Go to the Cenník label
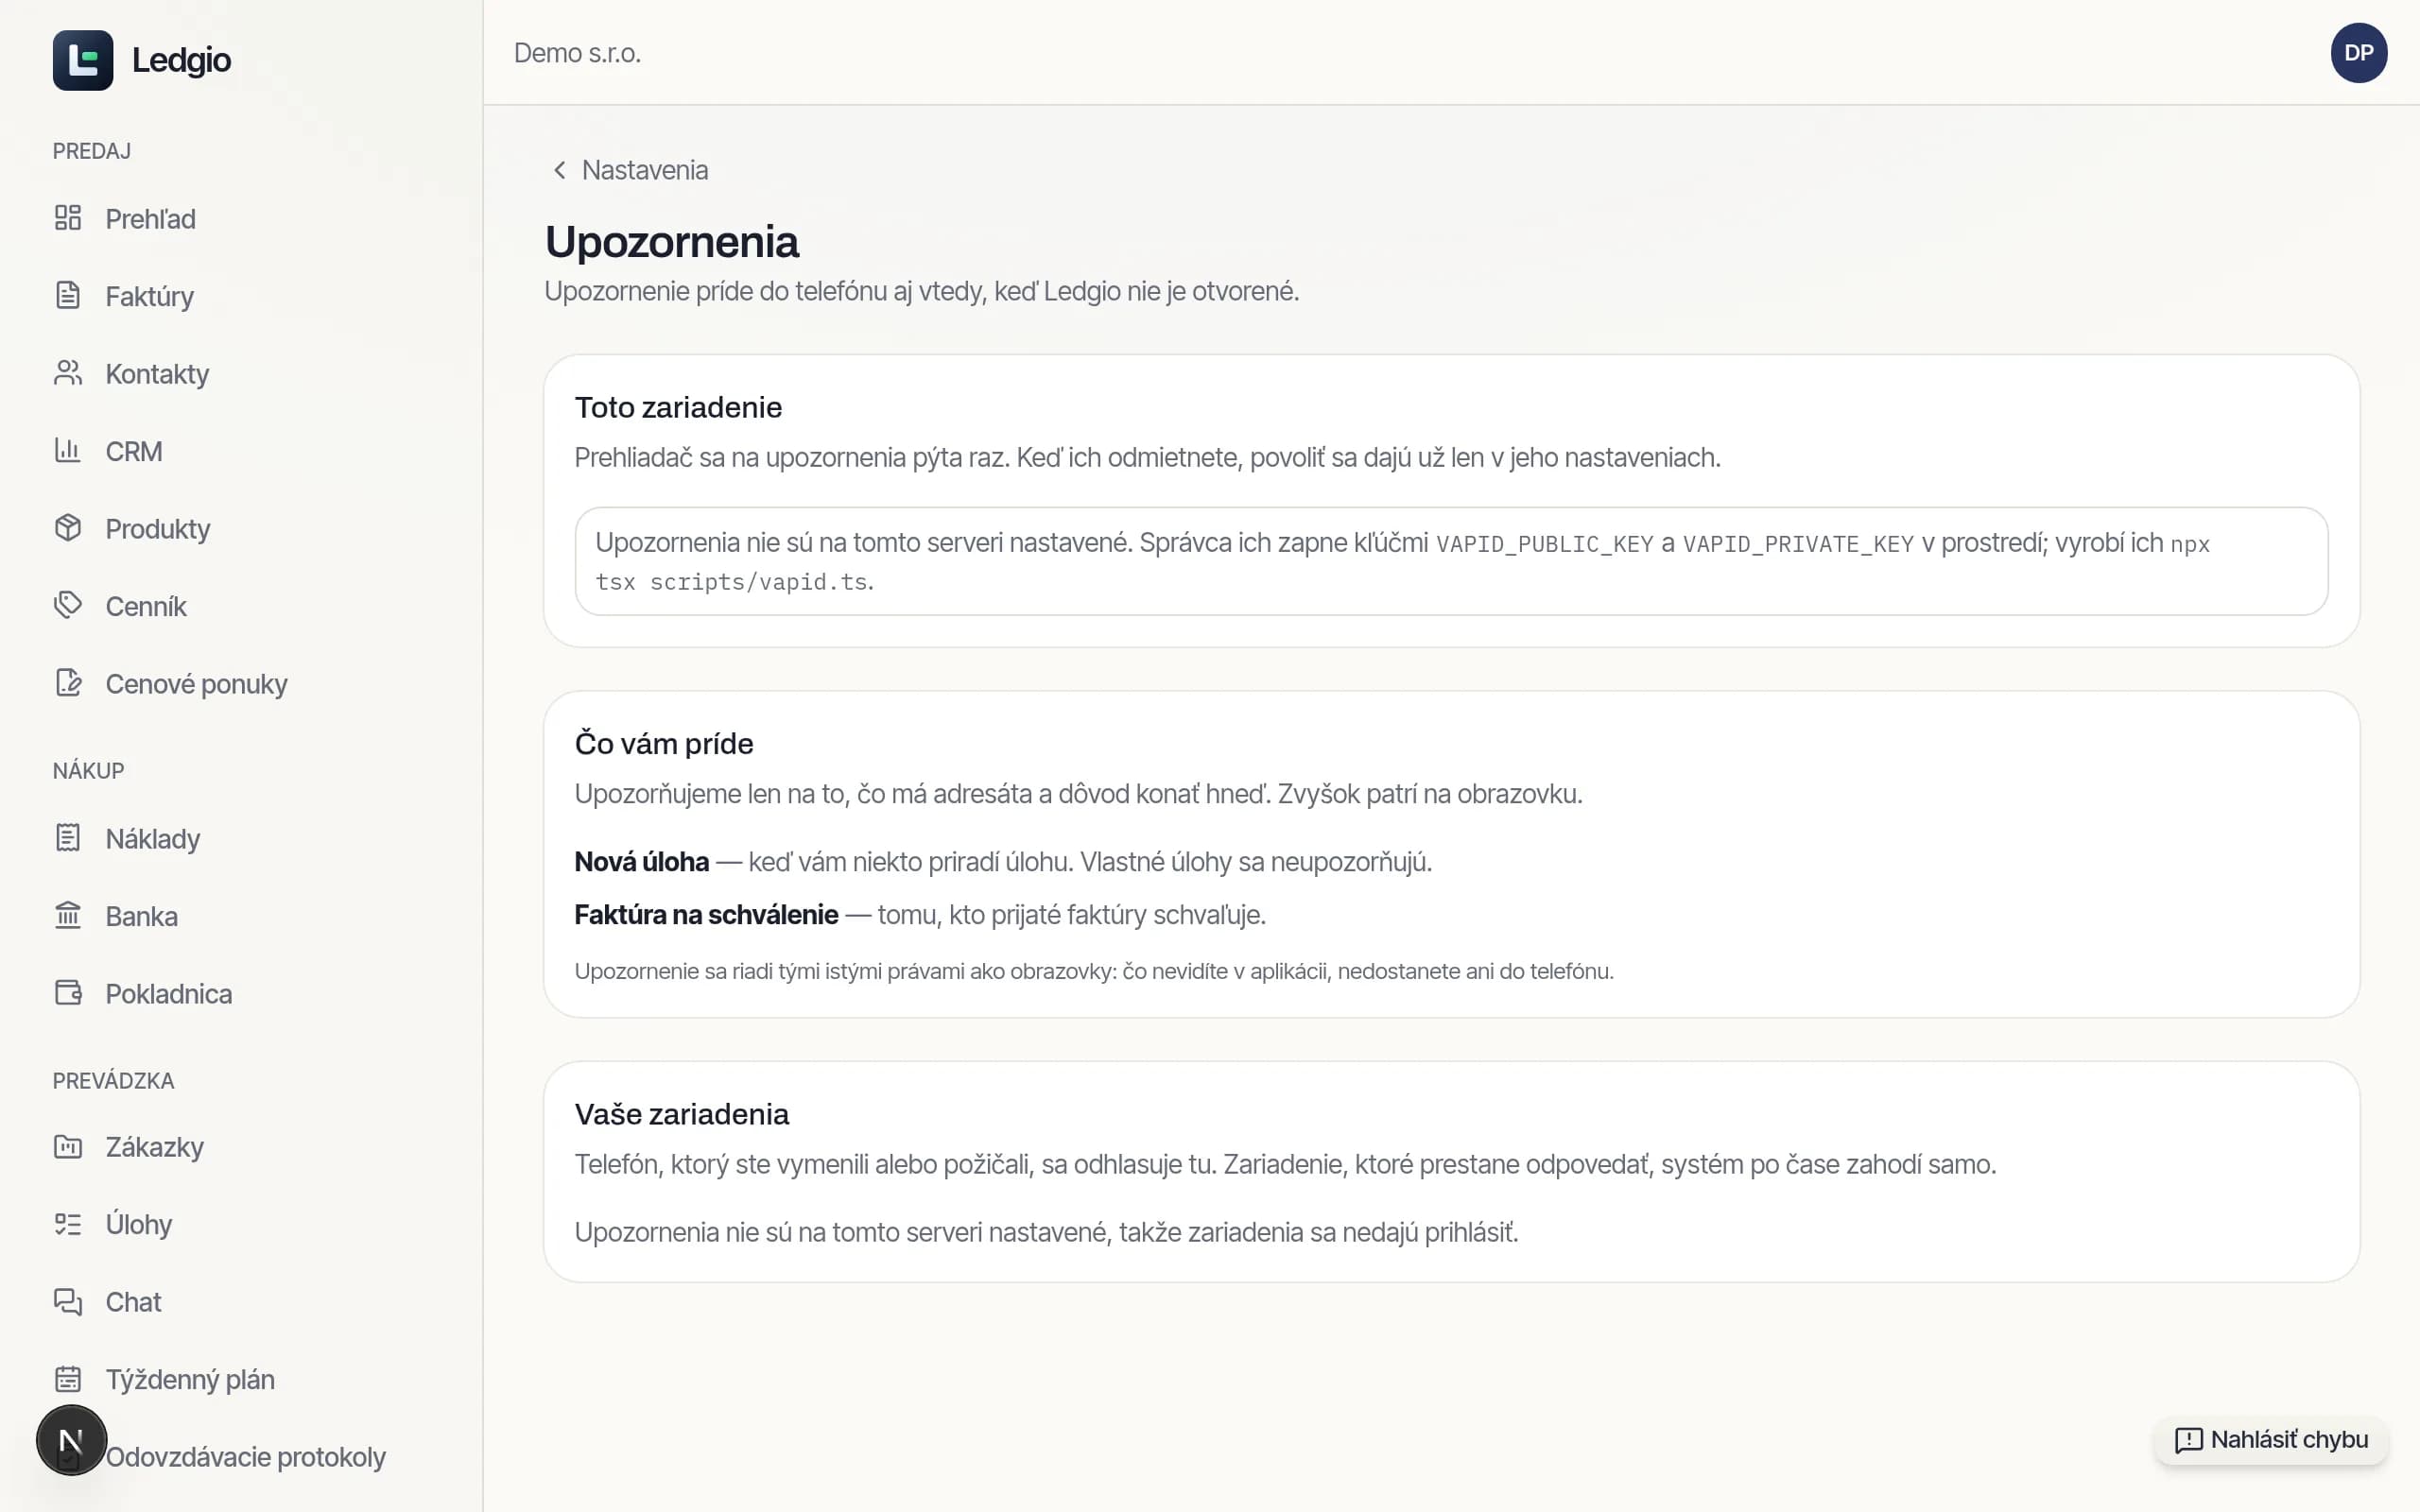 146,606
